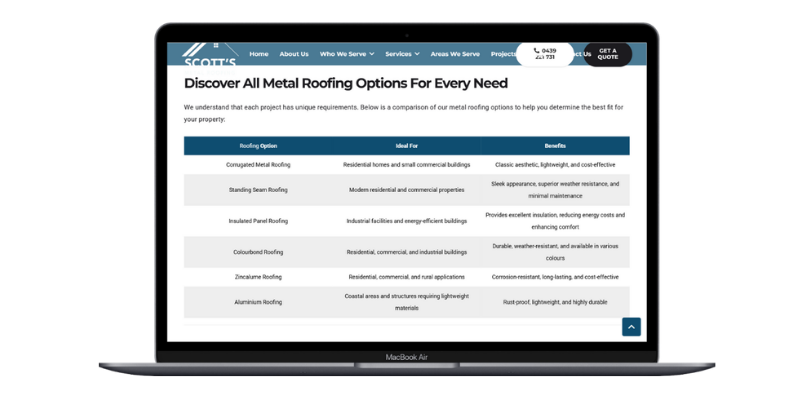
Task: Click the Benefits column header
Action: coord(555,146)
